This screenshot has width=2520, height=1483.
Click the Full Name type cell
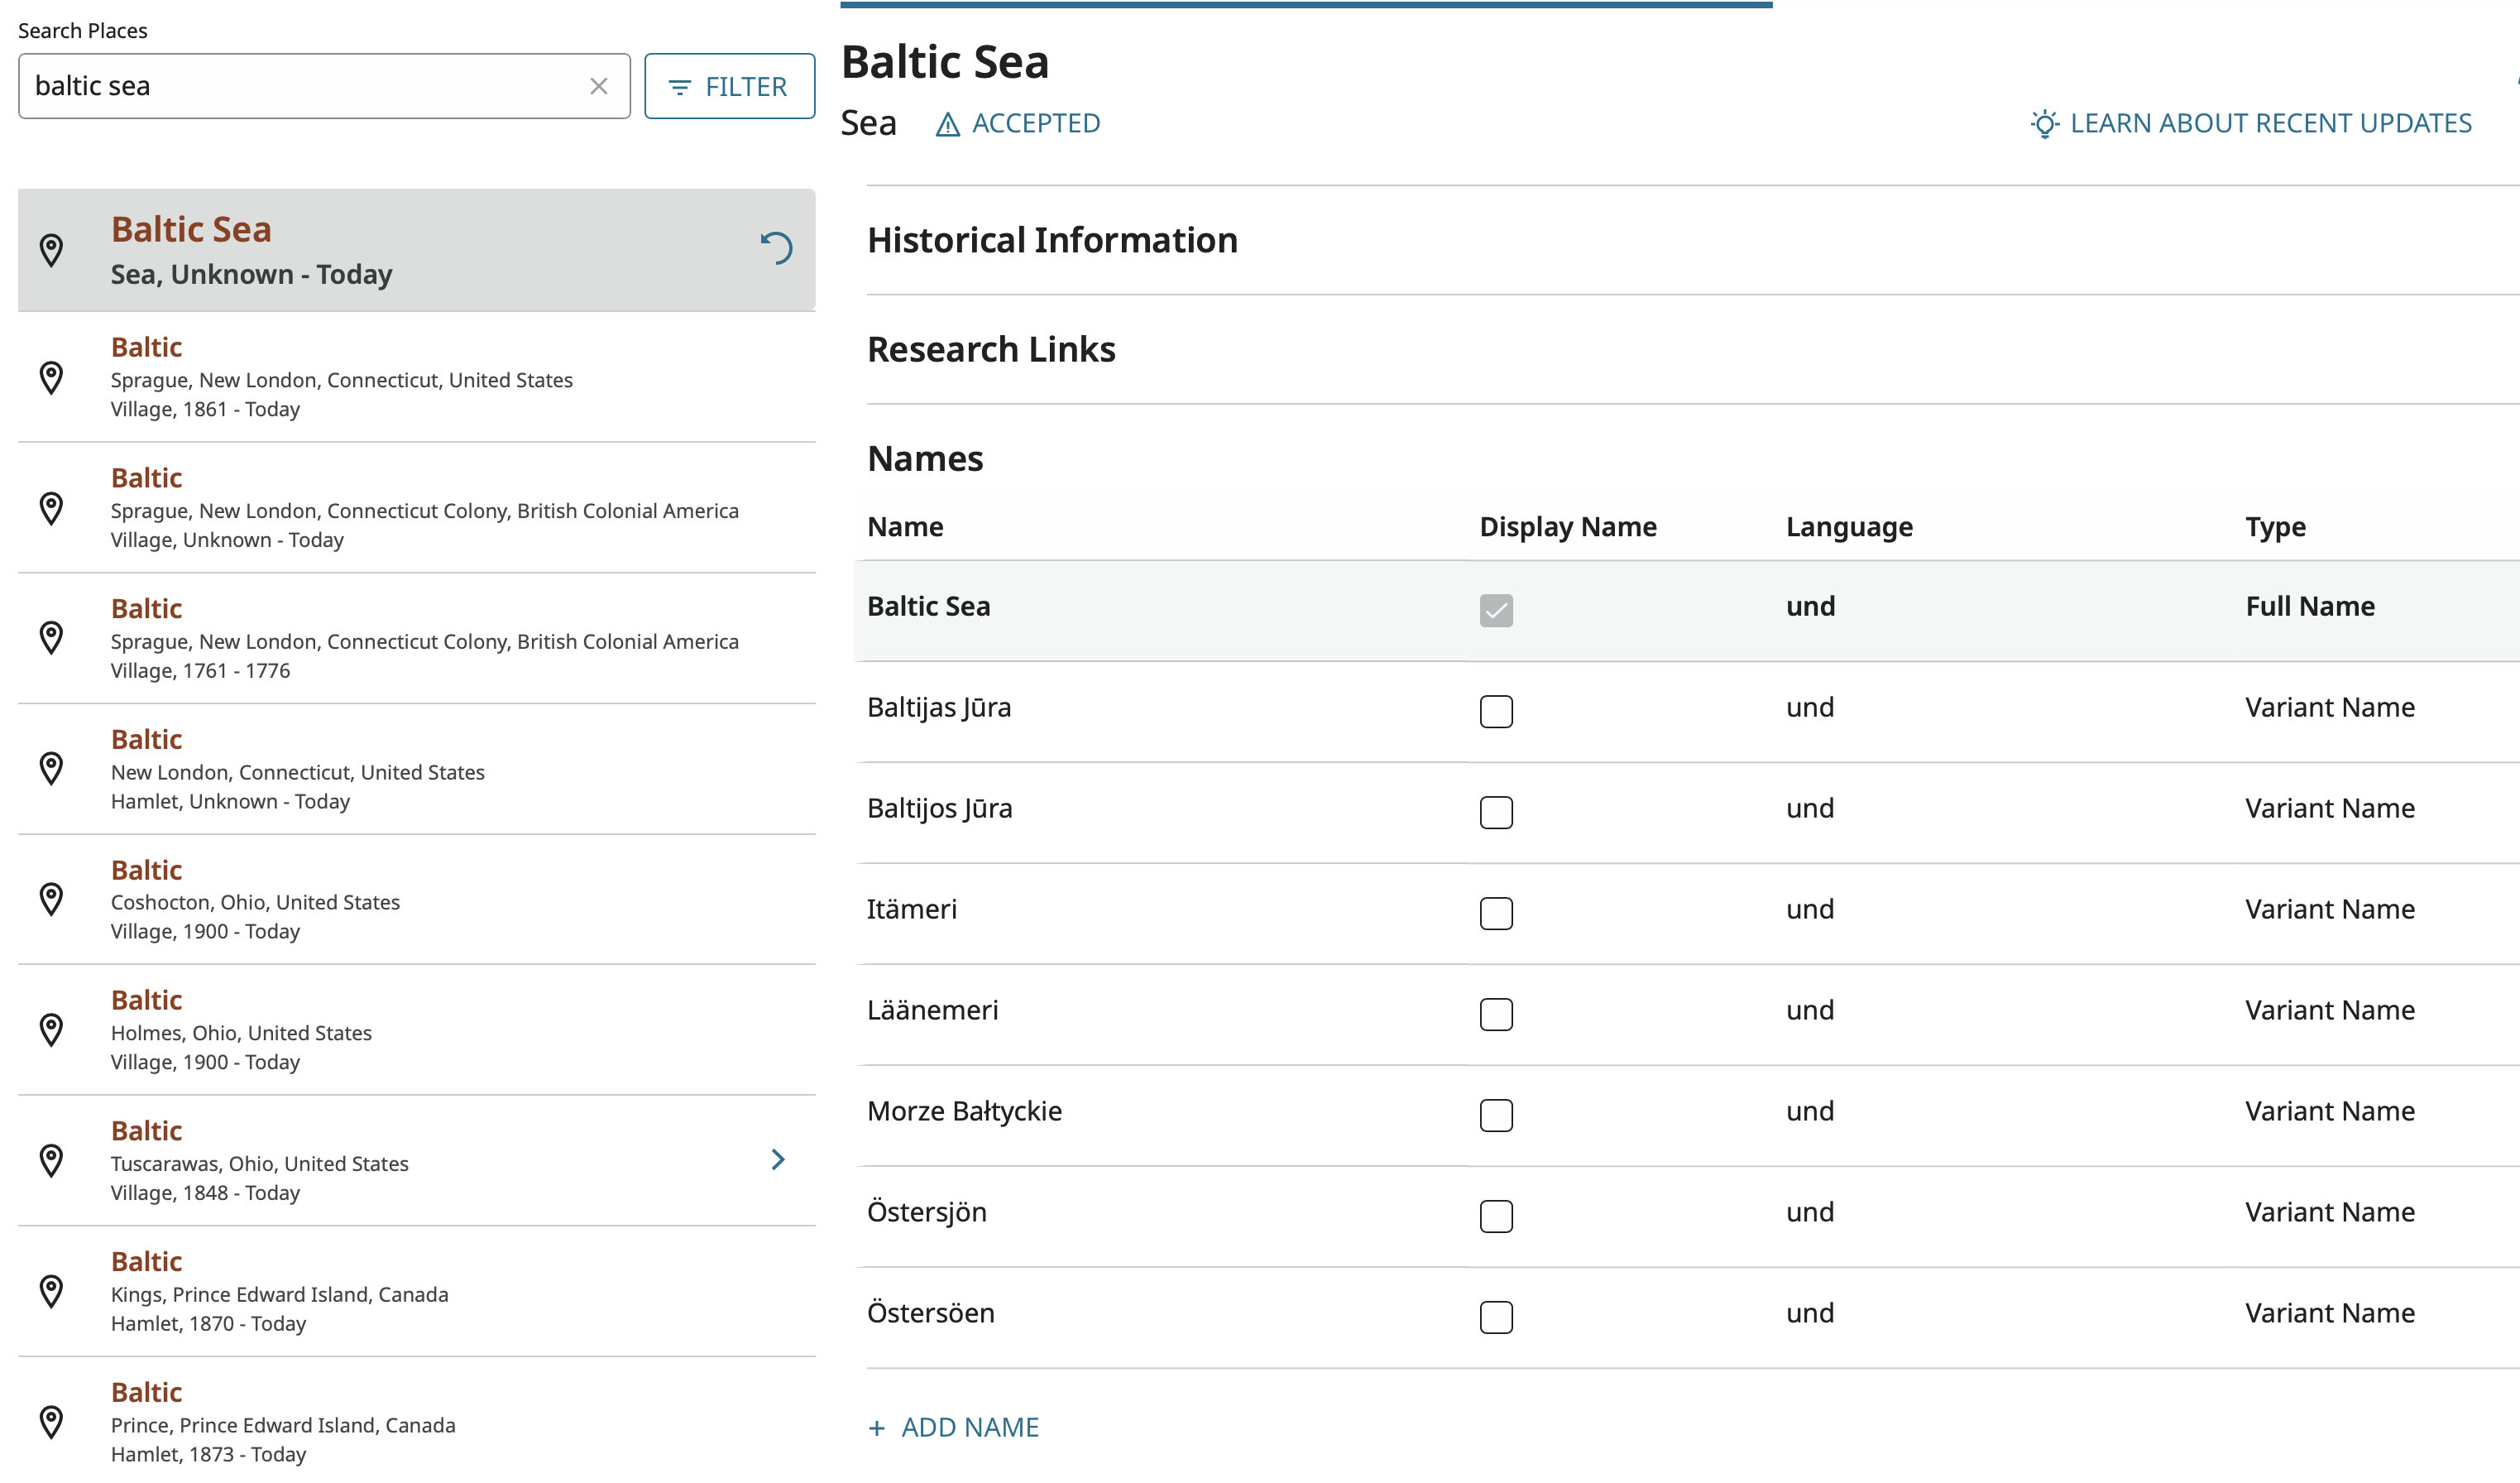click(x=2309, y=606)
